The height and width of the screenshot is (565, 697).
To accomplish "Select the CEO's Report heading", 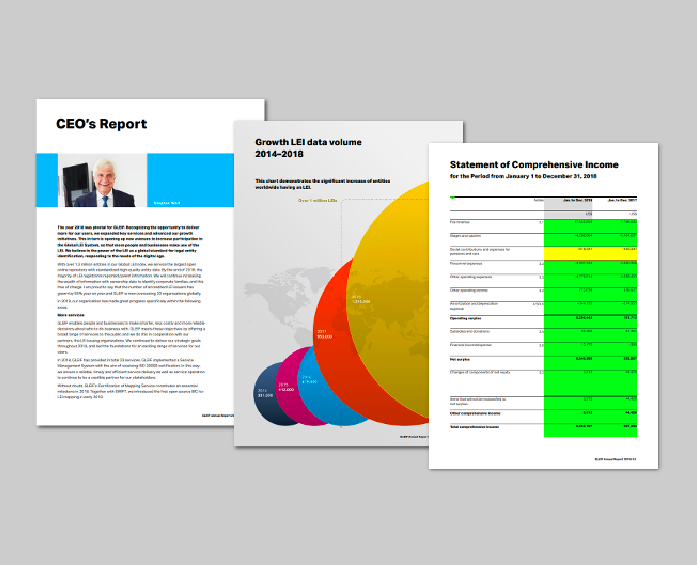I will click(102, 125).
